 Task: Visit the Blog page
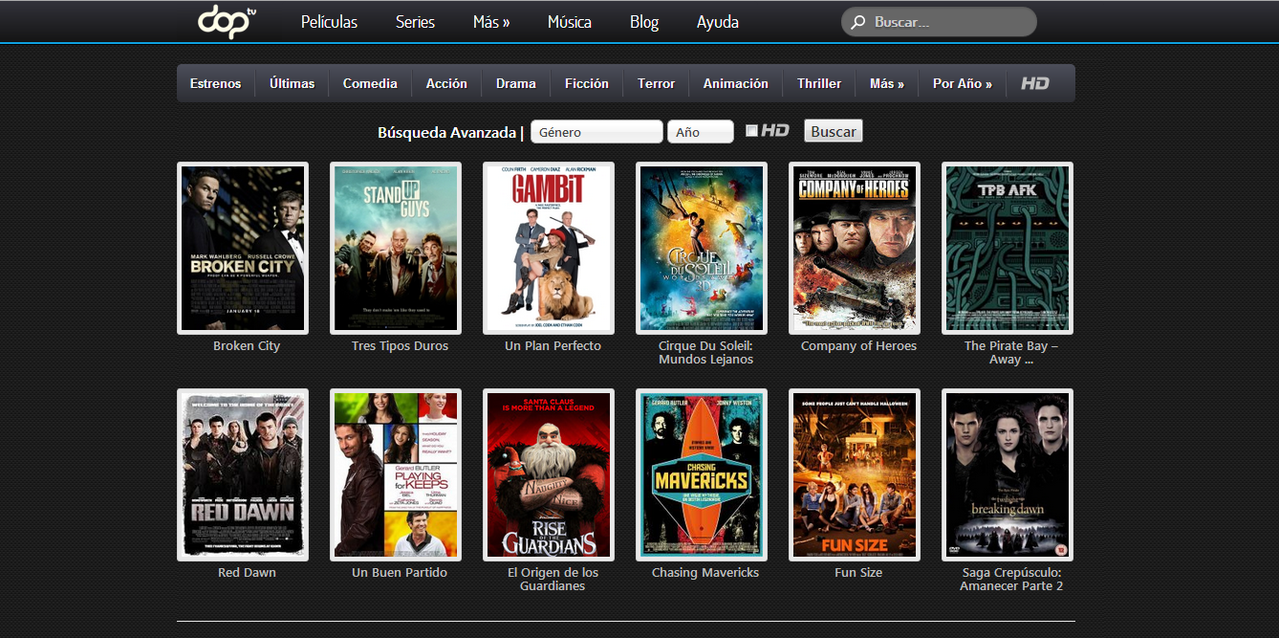[644, 22]
